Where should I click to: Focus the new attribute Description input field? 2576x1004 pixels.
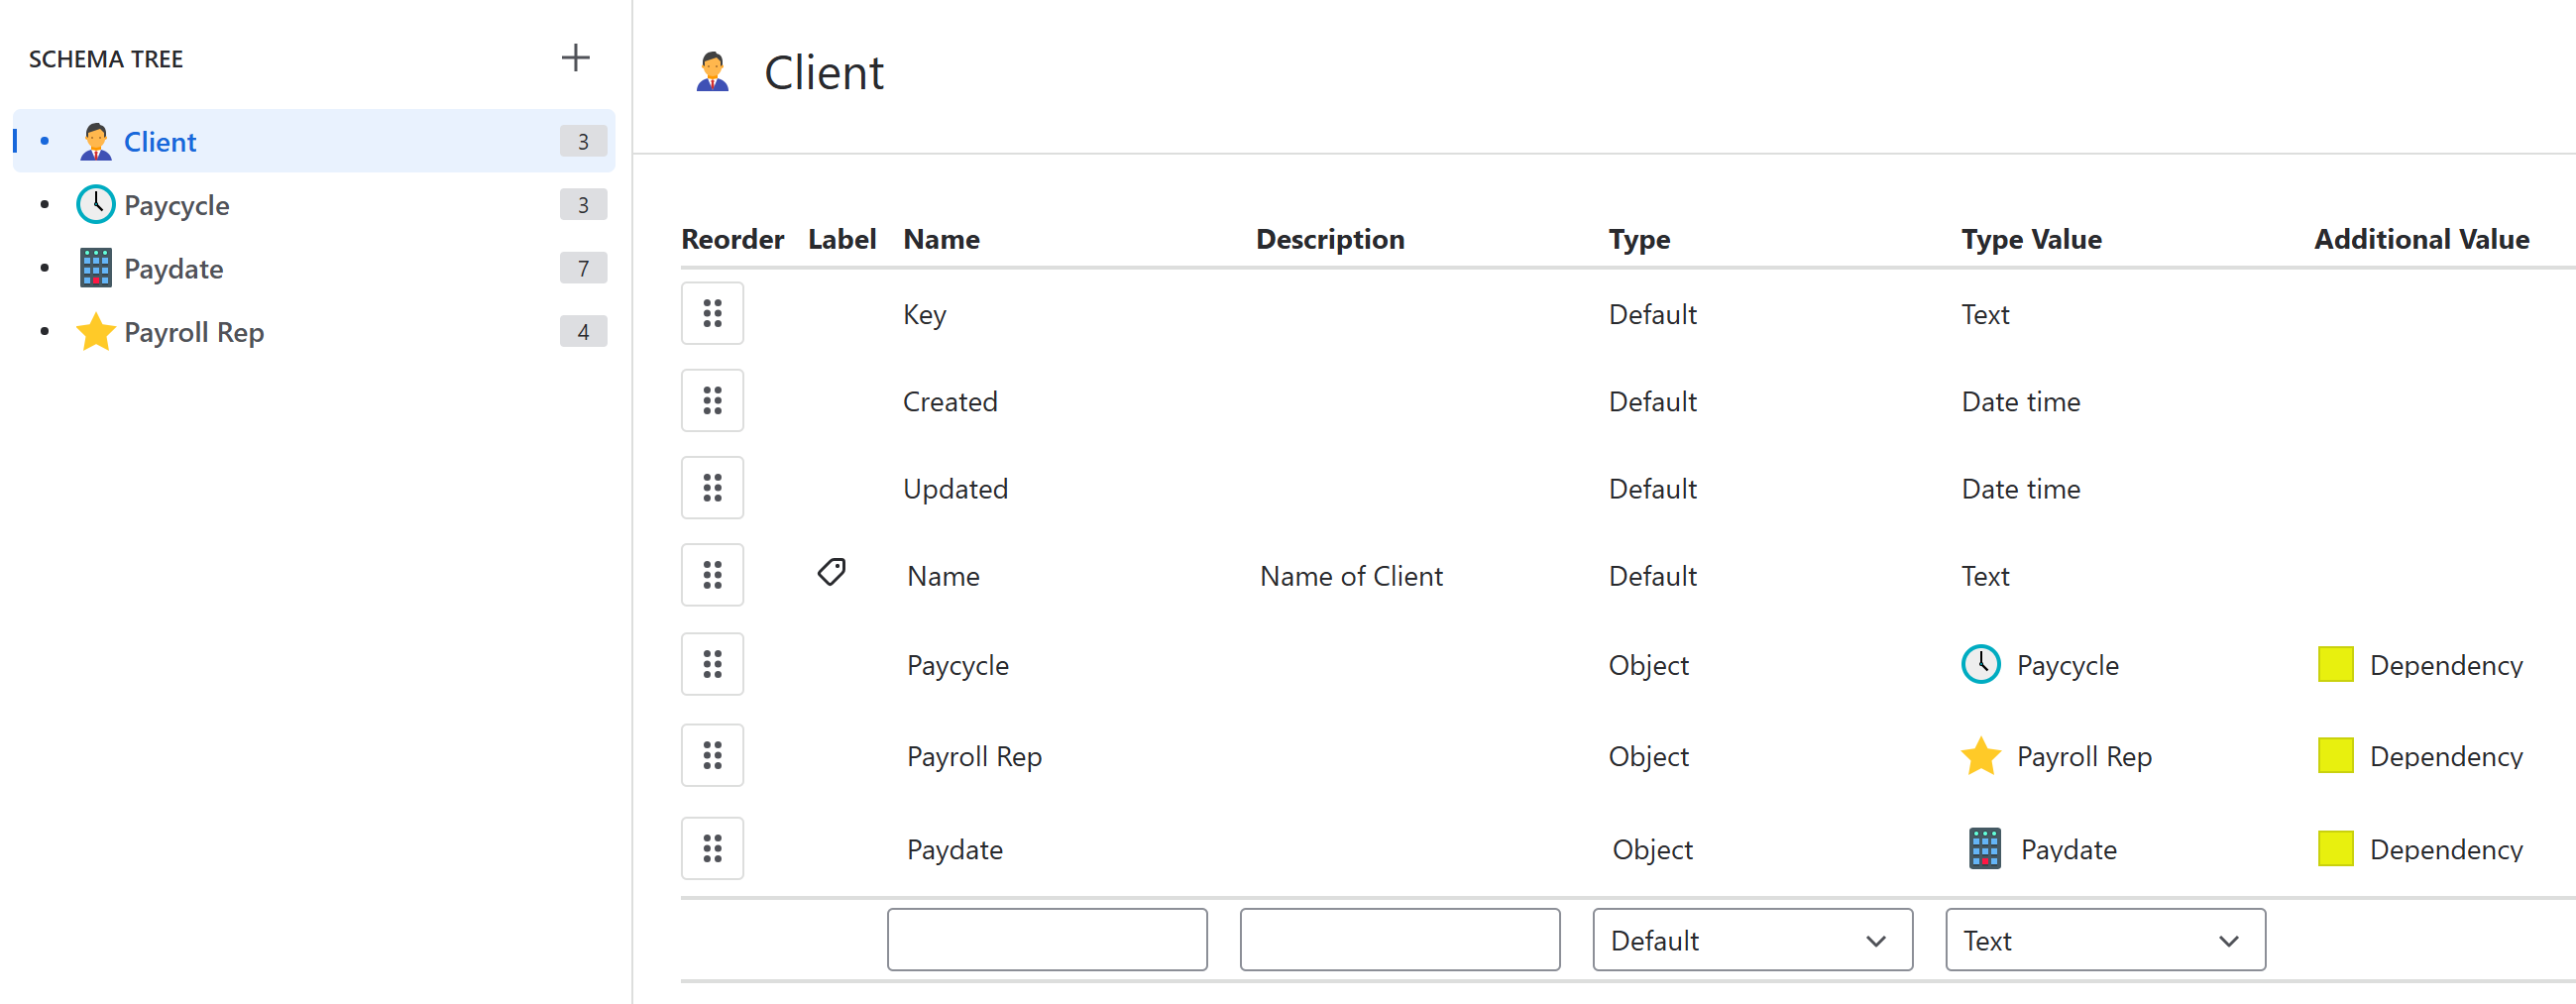(1400, 940)
